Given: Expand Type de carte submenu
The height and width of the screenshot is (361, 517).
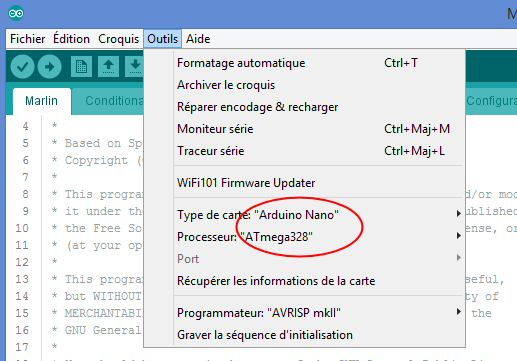Looking at the screenshot, I should pyautogui.click(x=319, y=215).
